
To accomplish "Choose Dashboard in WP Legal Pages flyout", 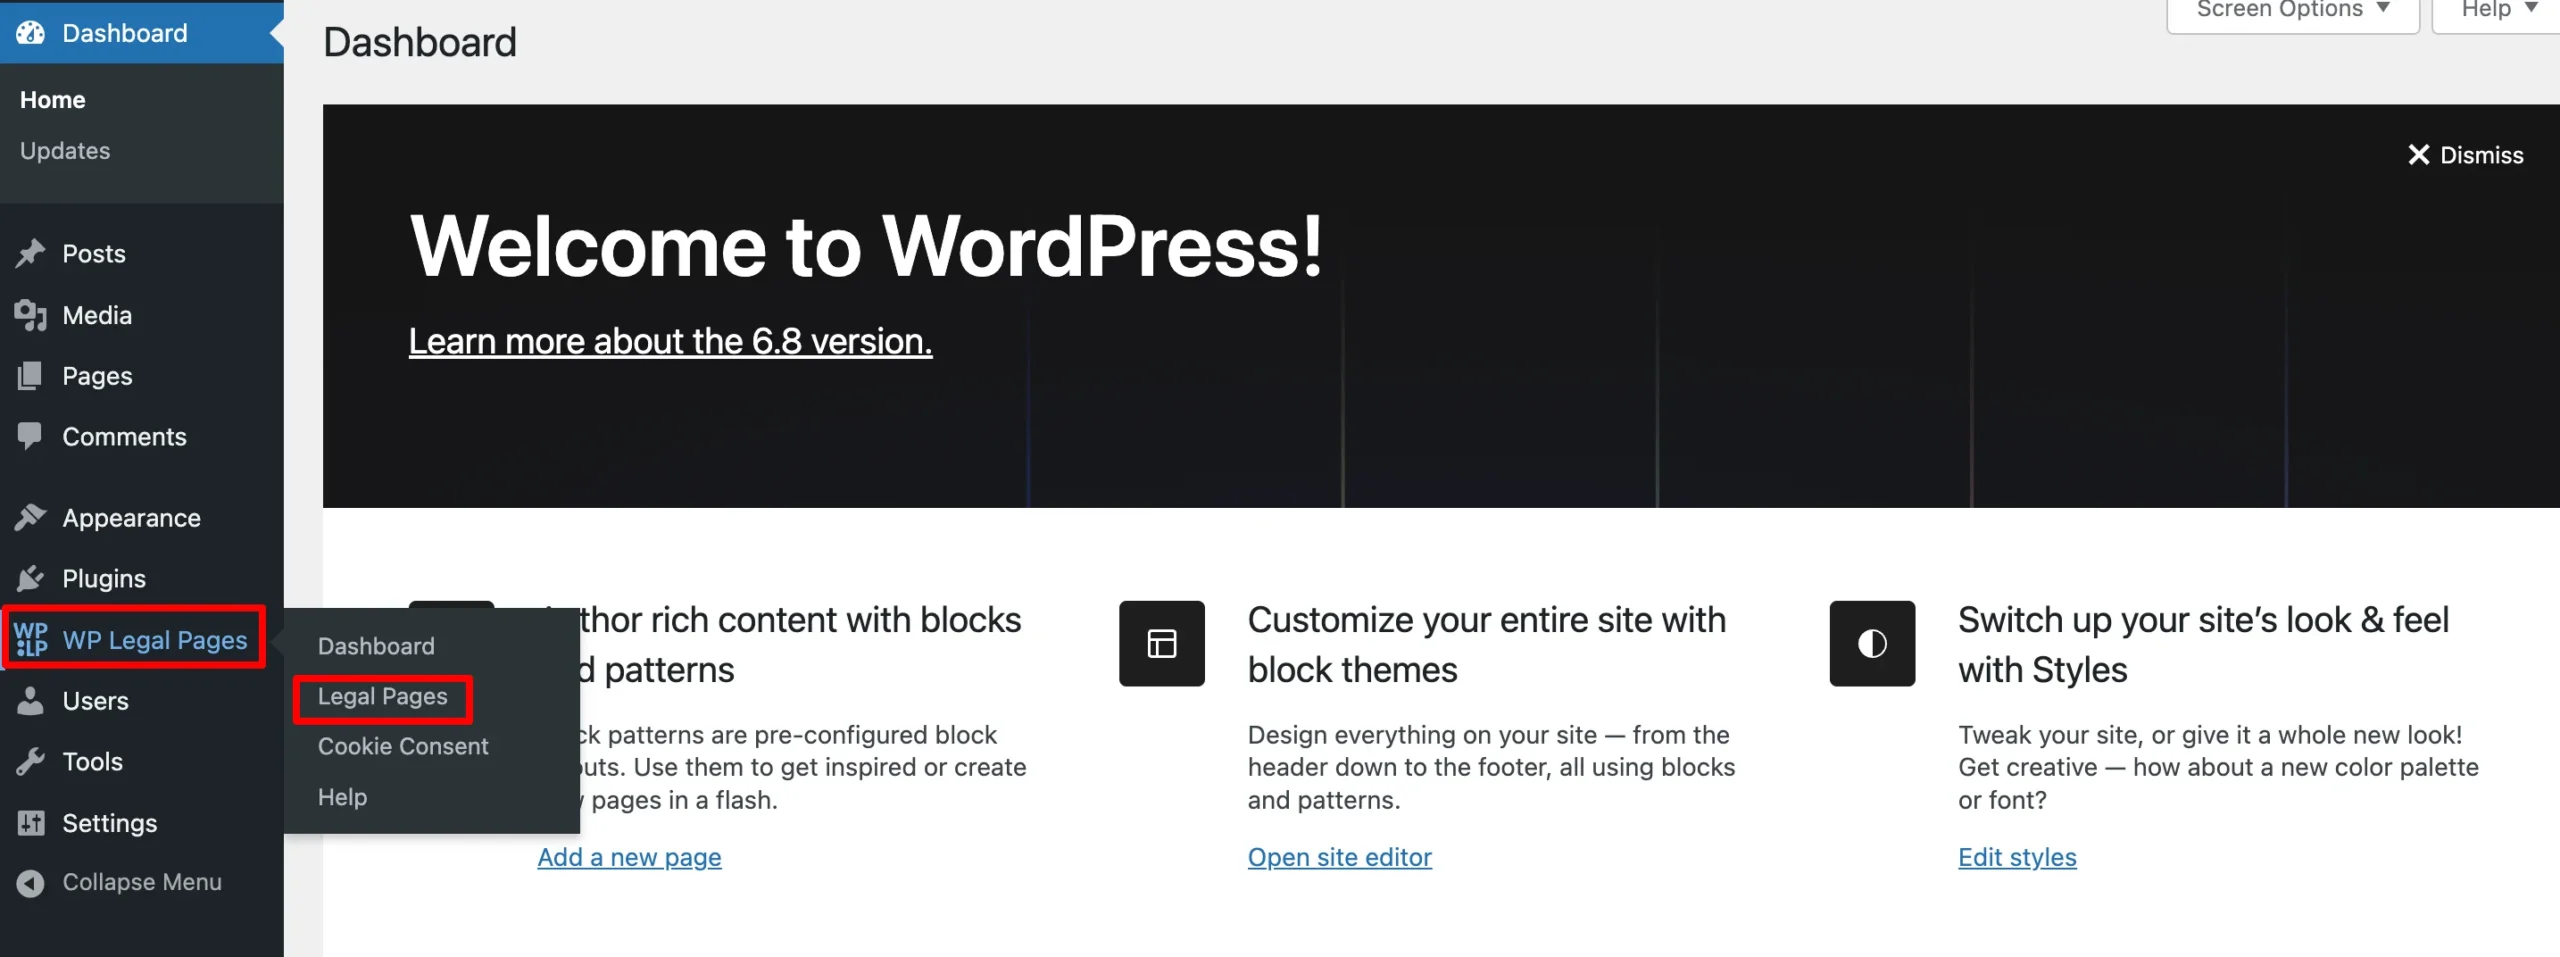I will tap(376, 646).
